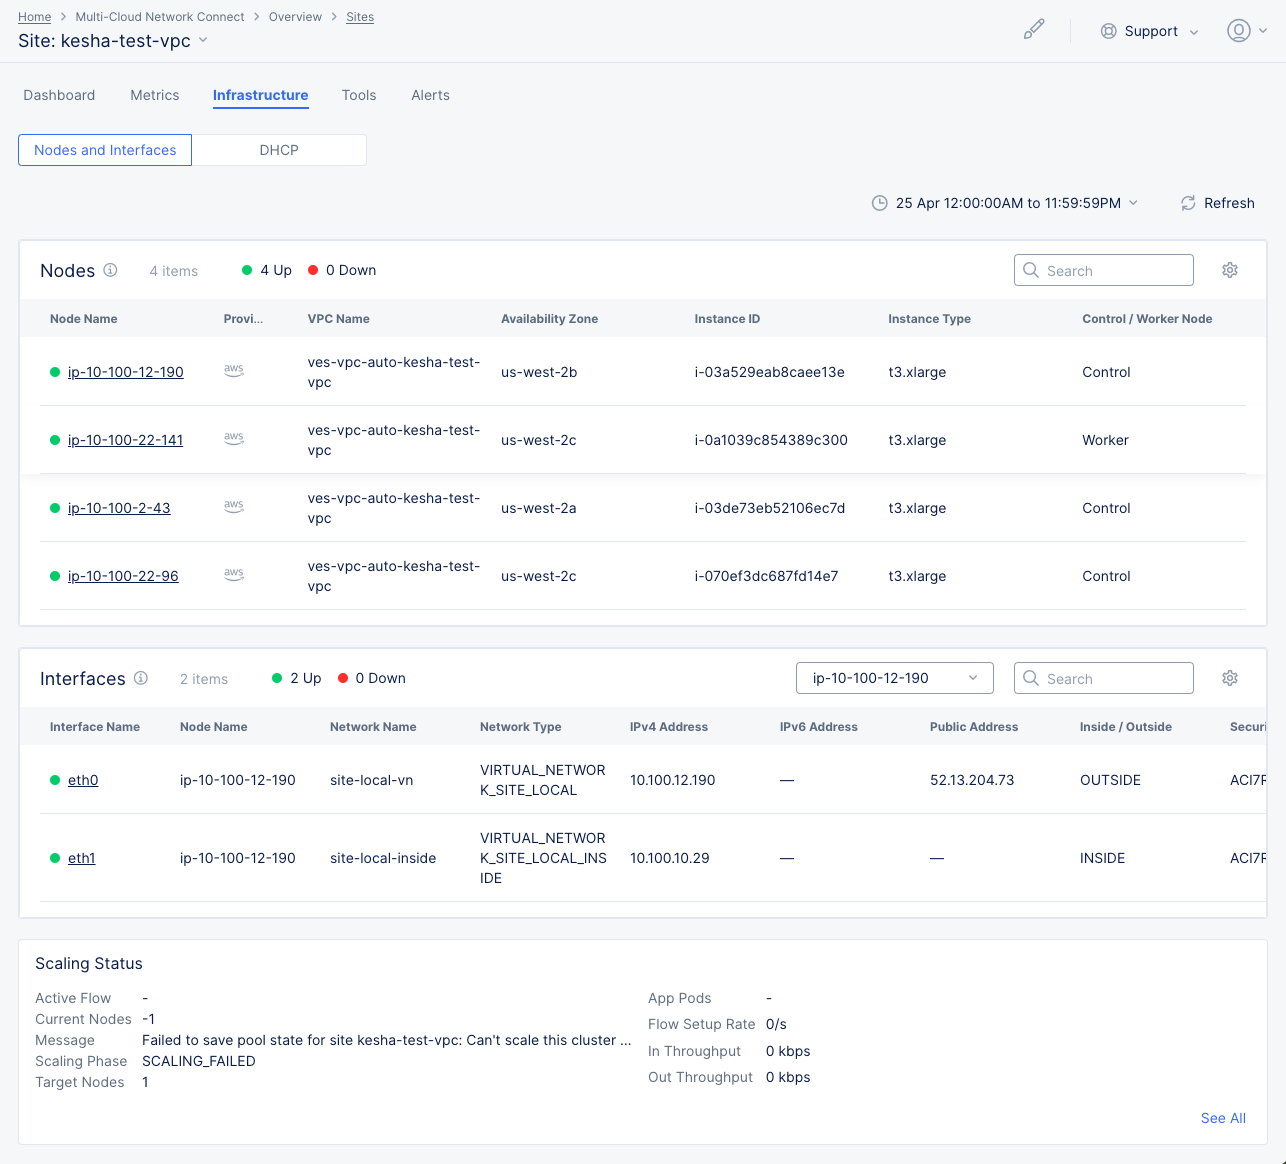
Task: Open the eth1 interface link
Action: 81,858
